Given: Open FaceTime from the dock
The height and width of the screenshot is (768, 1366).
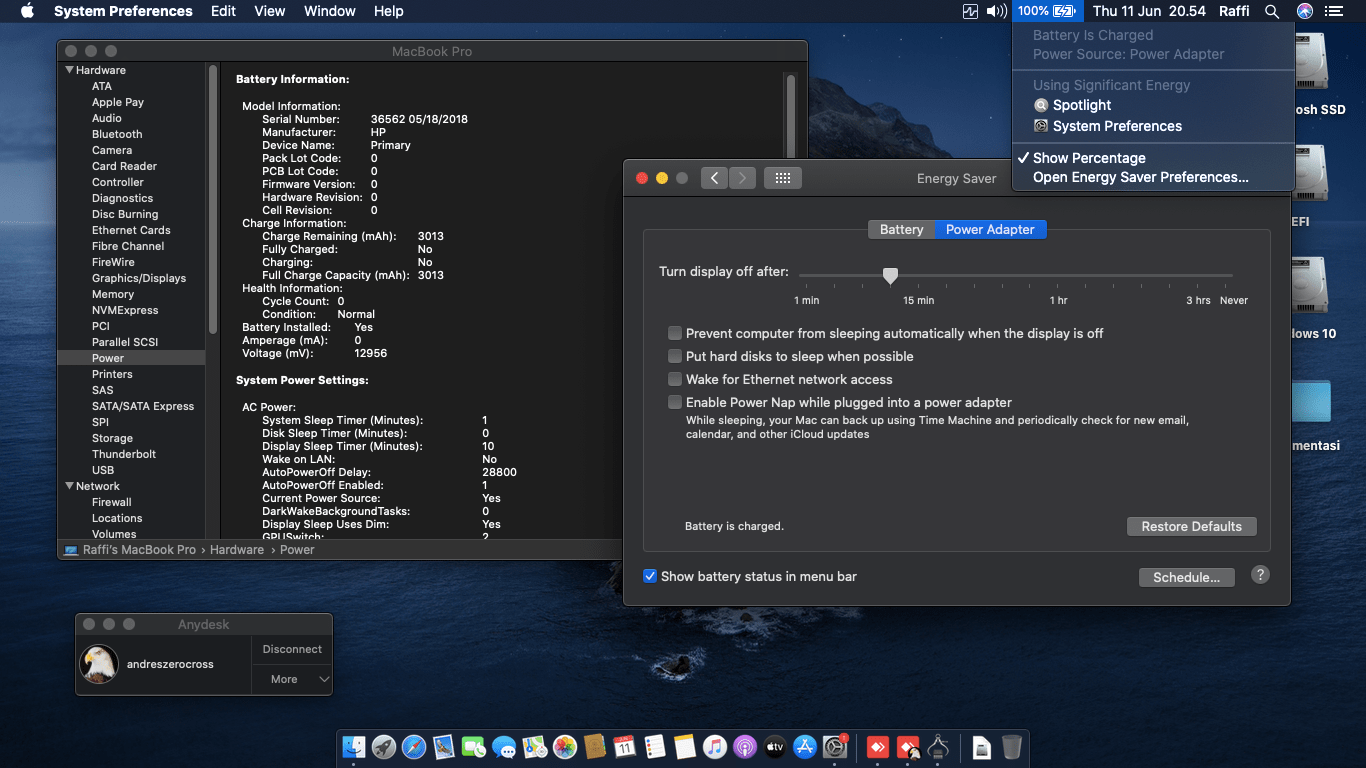Looking at the screenshot, I should pos(474,747).
